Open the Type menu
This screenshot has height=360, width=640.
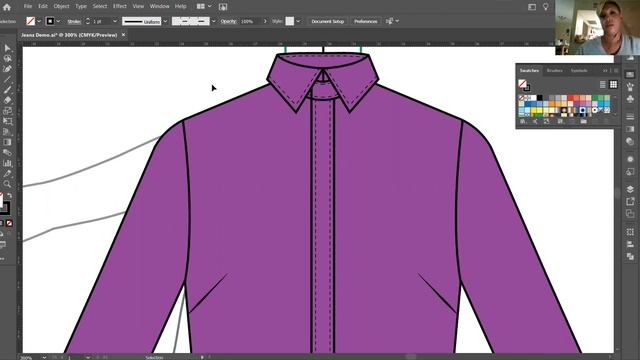pyautogui.click(x=81, y=7)
